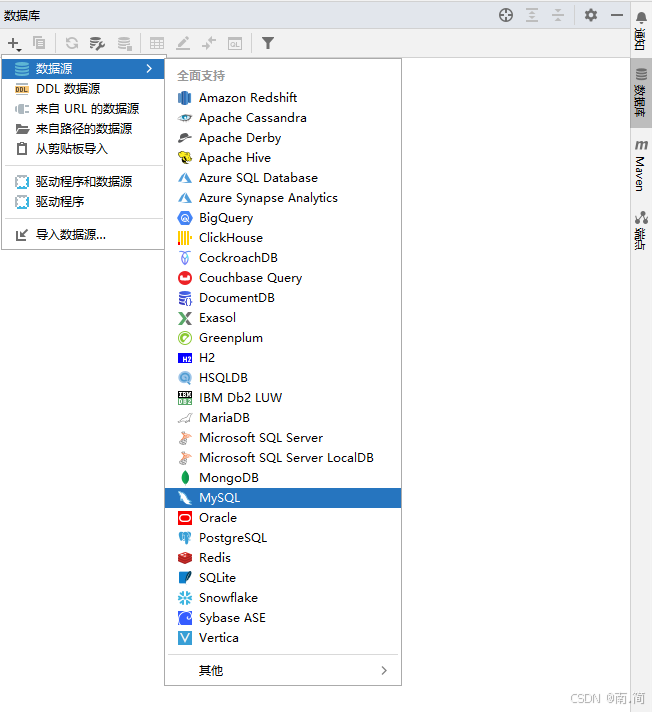This screenshot has width=652, height=712.
Task: Select ClickHouse data source
Action: pyautogui.click(x=283, y=237)
